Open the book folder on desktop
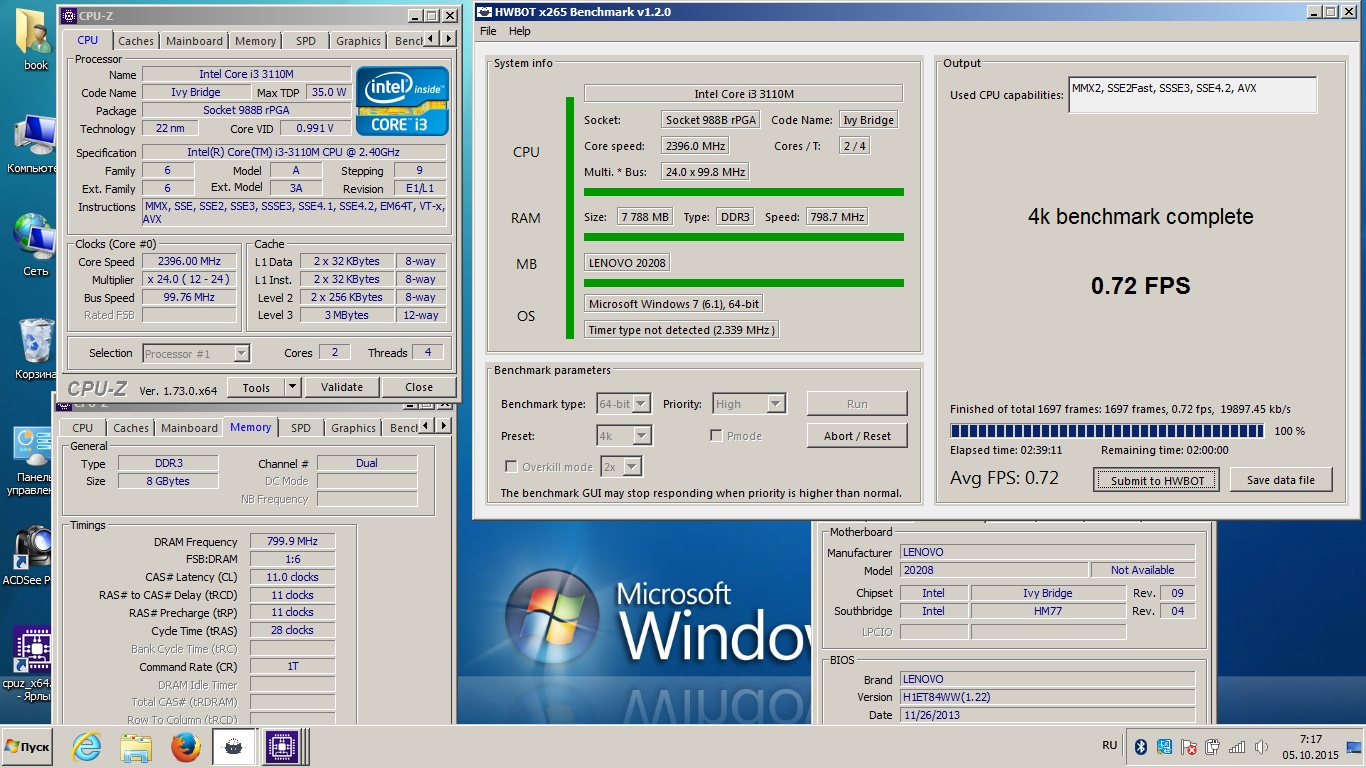Viewport: 1366px width, 768px height. pos(36,38)
